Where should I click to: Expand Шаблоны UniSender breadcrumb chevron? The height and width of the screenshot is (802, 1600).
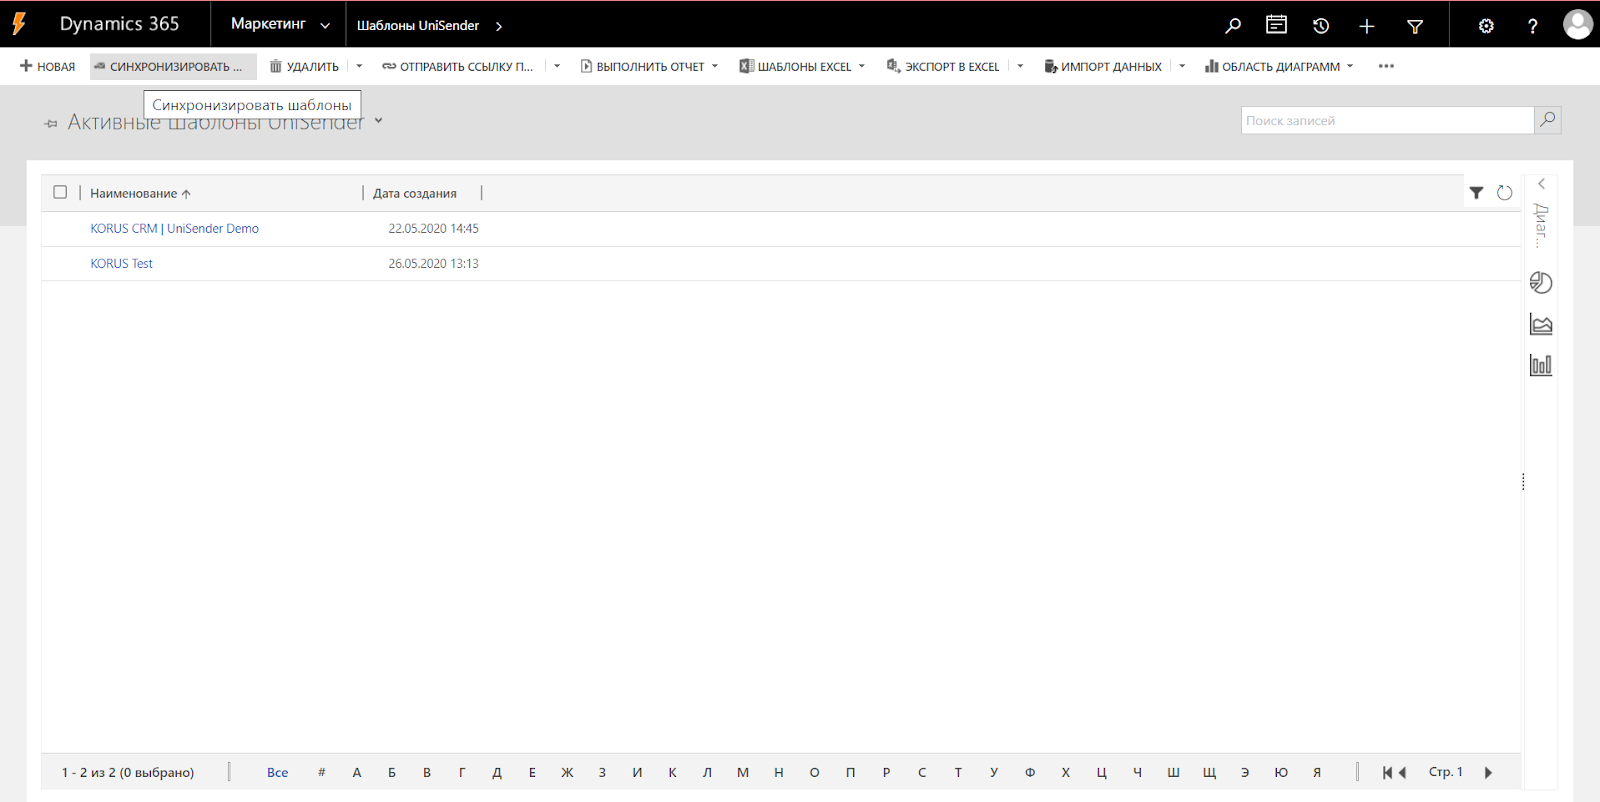(499, 26)
